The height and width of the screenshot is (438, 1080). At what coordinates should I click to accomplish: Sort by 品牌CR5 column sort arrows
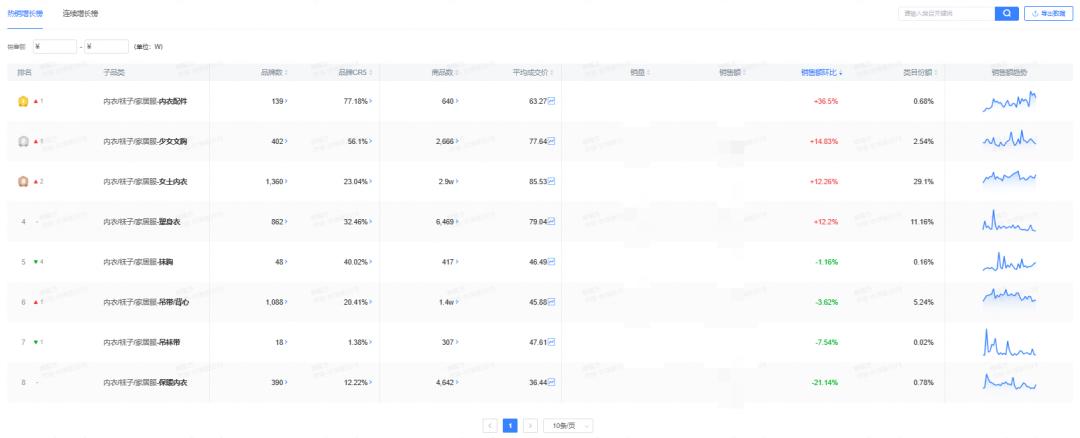pos(371,72)
